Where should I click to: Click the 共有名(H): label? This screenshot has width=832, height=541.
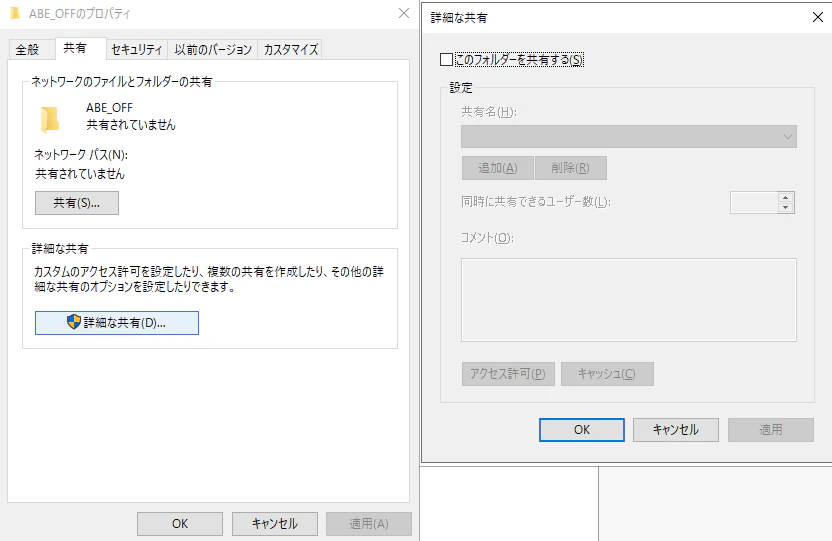click(489, 112)
